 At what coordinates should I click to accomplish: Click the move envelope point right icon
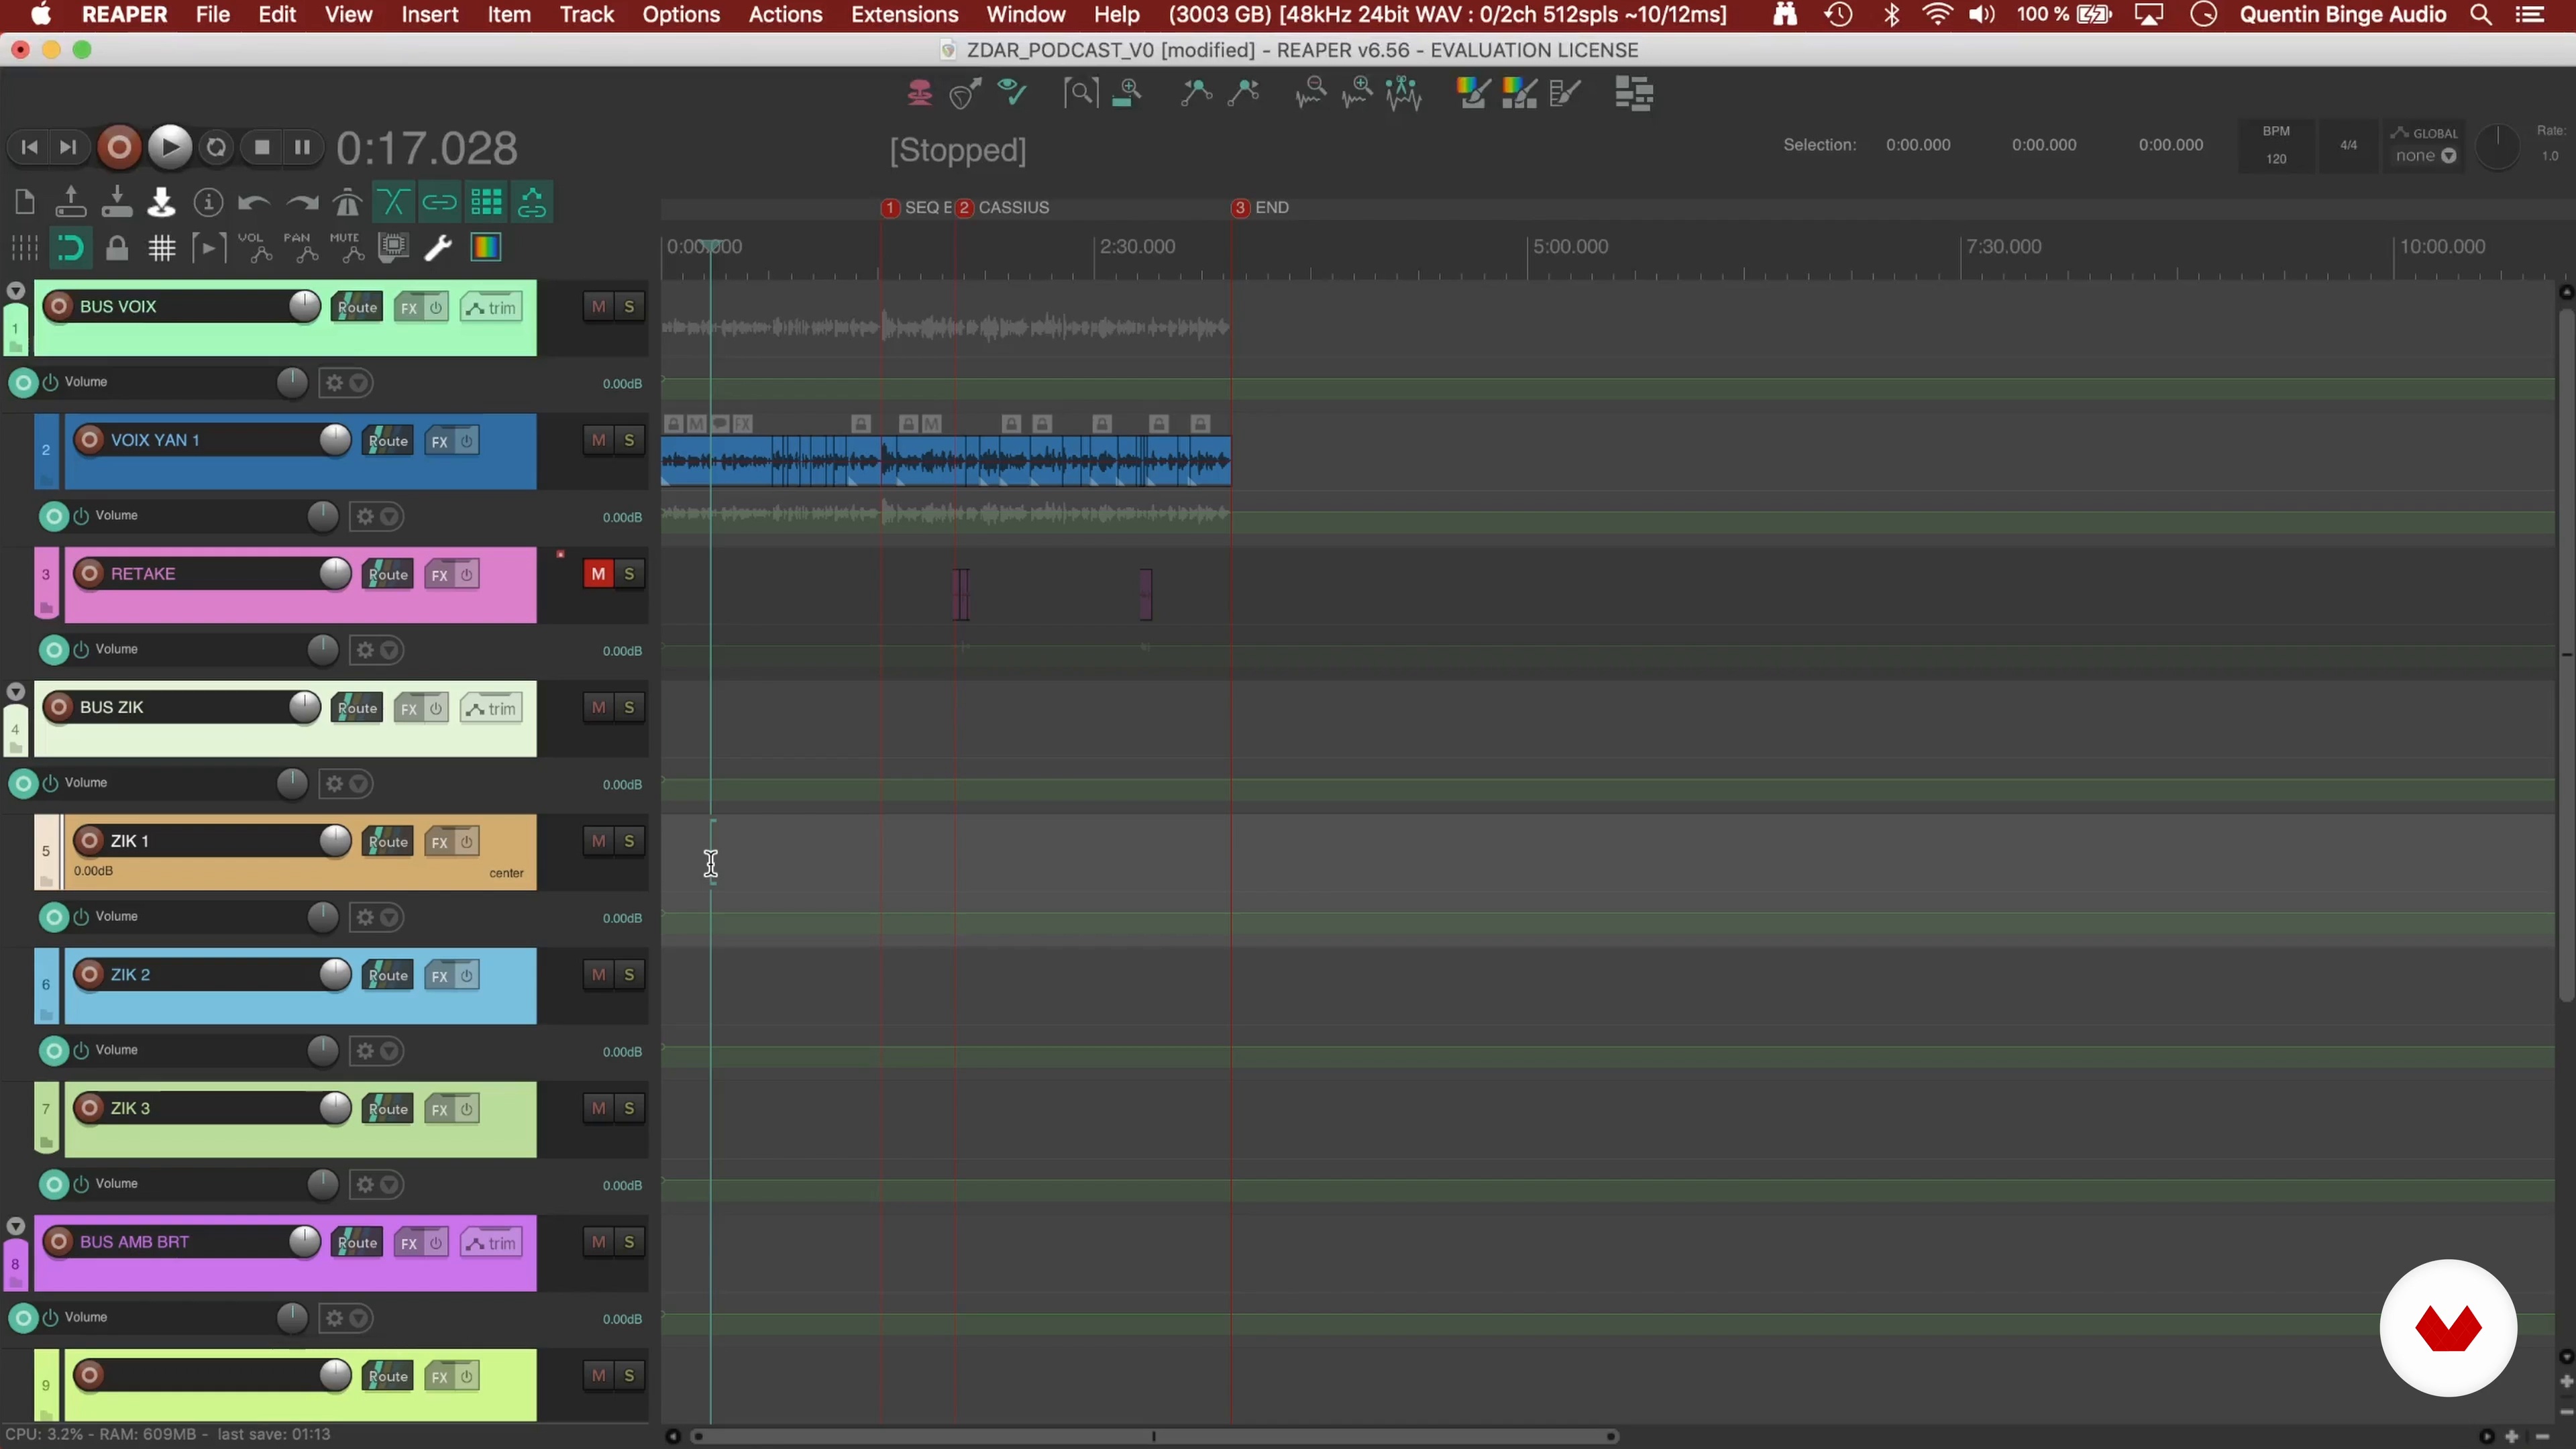coord(1243,94)
